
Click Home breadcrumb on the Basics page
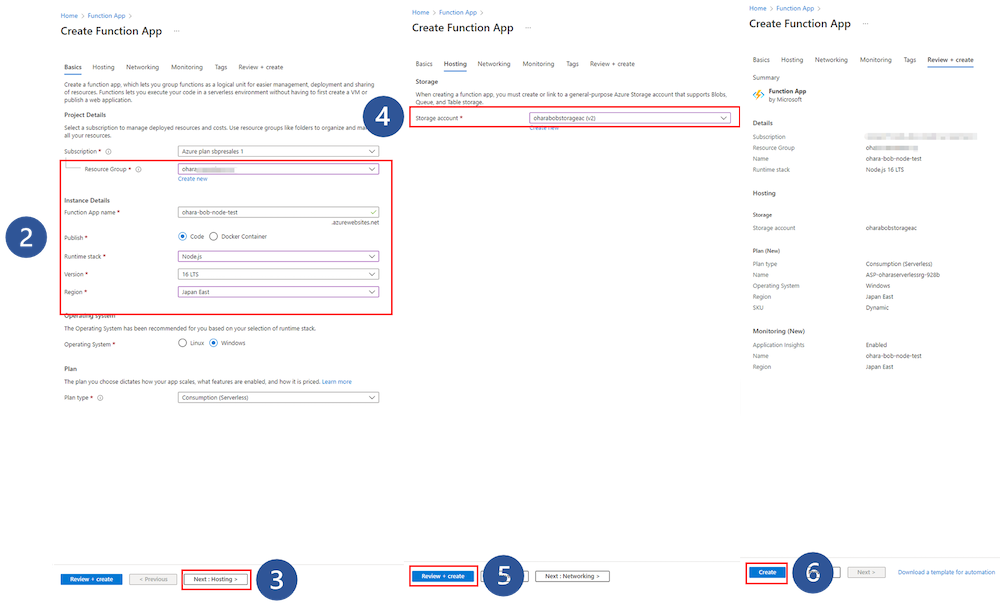(69, 16)
